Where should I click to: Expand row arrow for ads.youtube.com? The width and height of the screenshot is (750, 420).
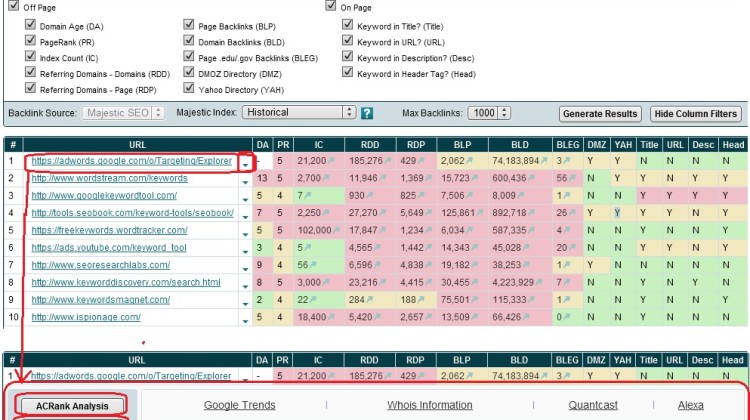click(x=245, y=252)
